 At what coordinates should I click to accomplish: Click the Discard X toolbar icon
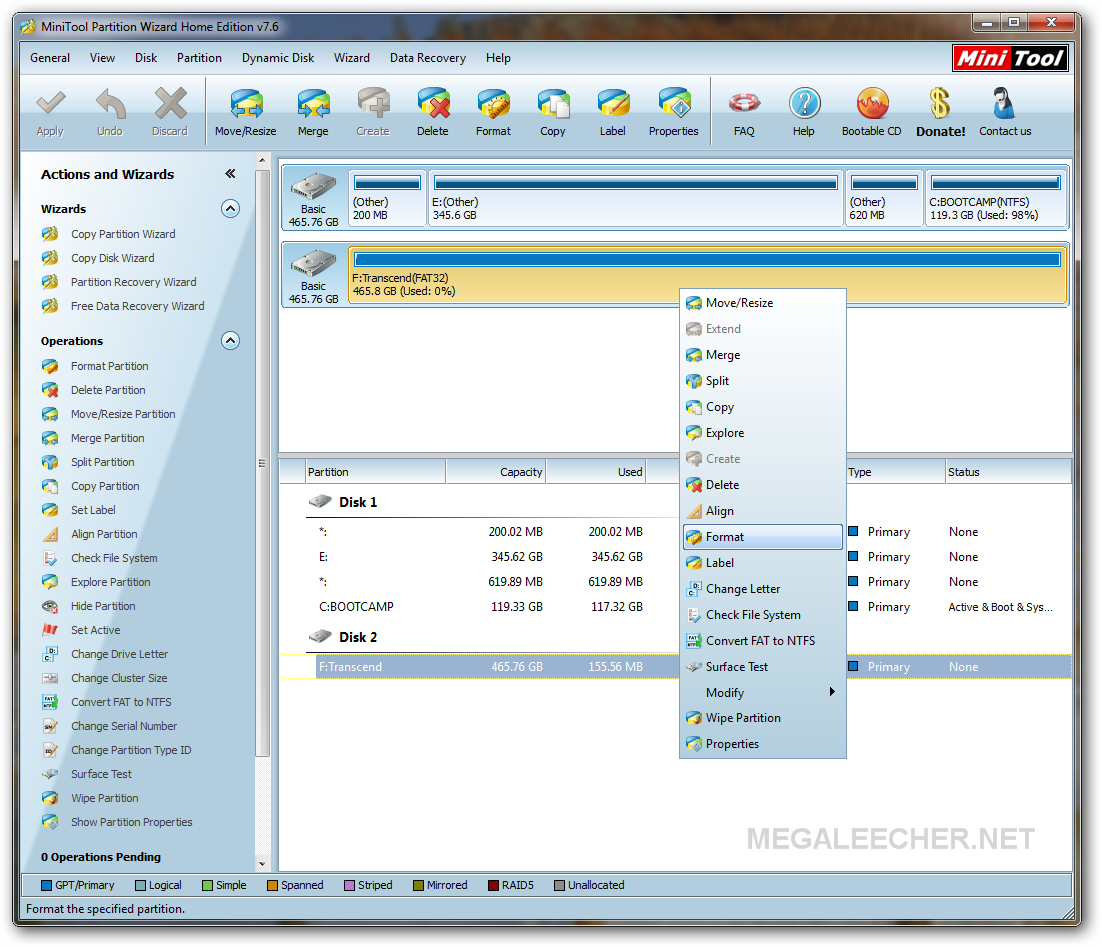click(170, 104)
